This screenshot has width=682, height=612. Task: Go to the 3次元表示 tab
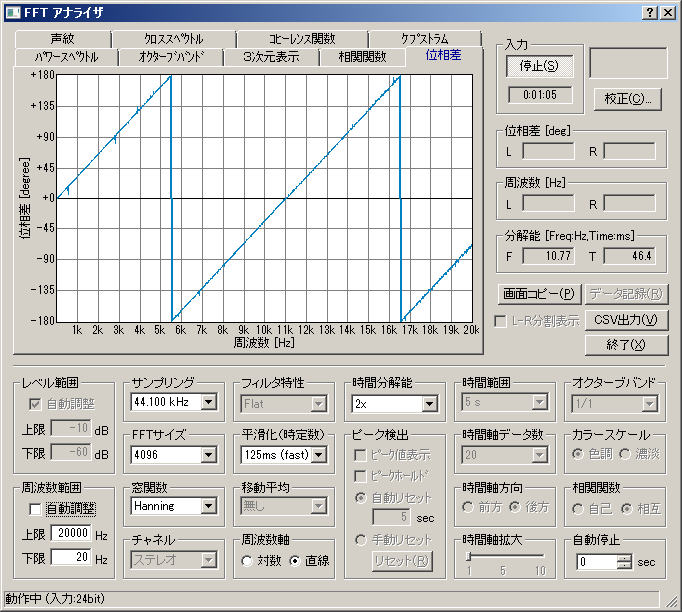tap(271, 57)
